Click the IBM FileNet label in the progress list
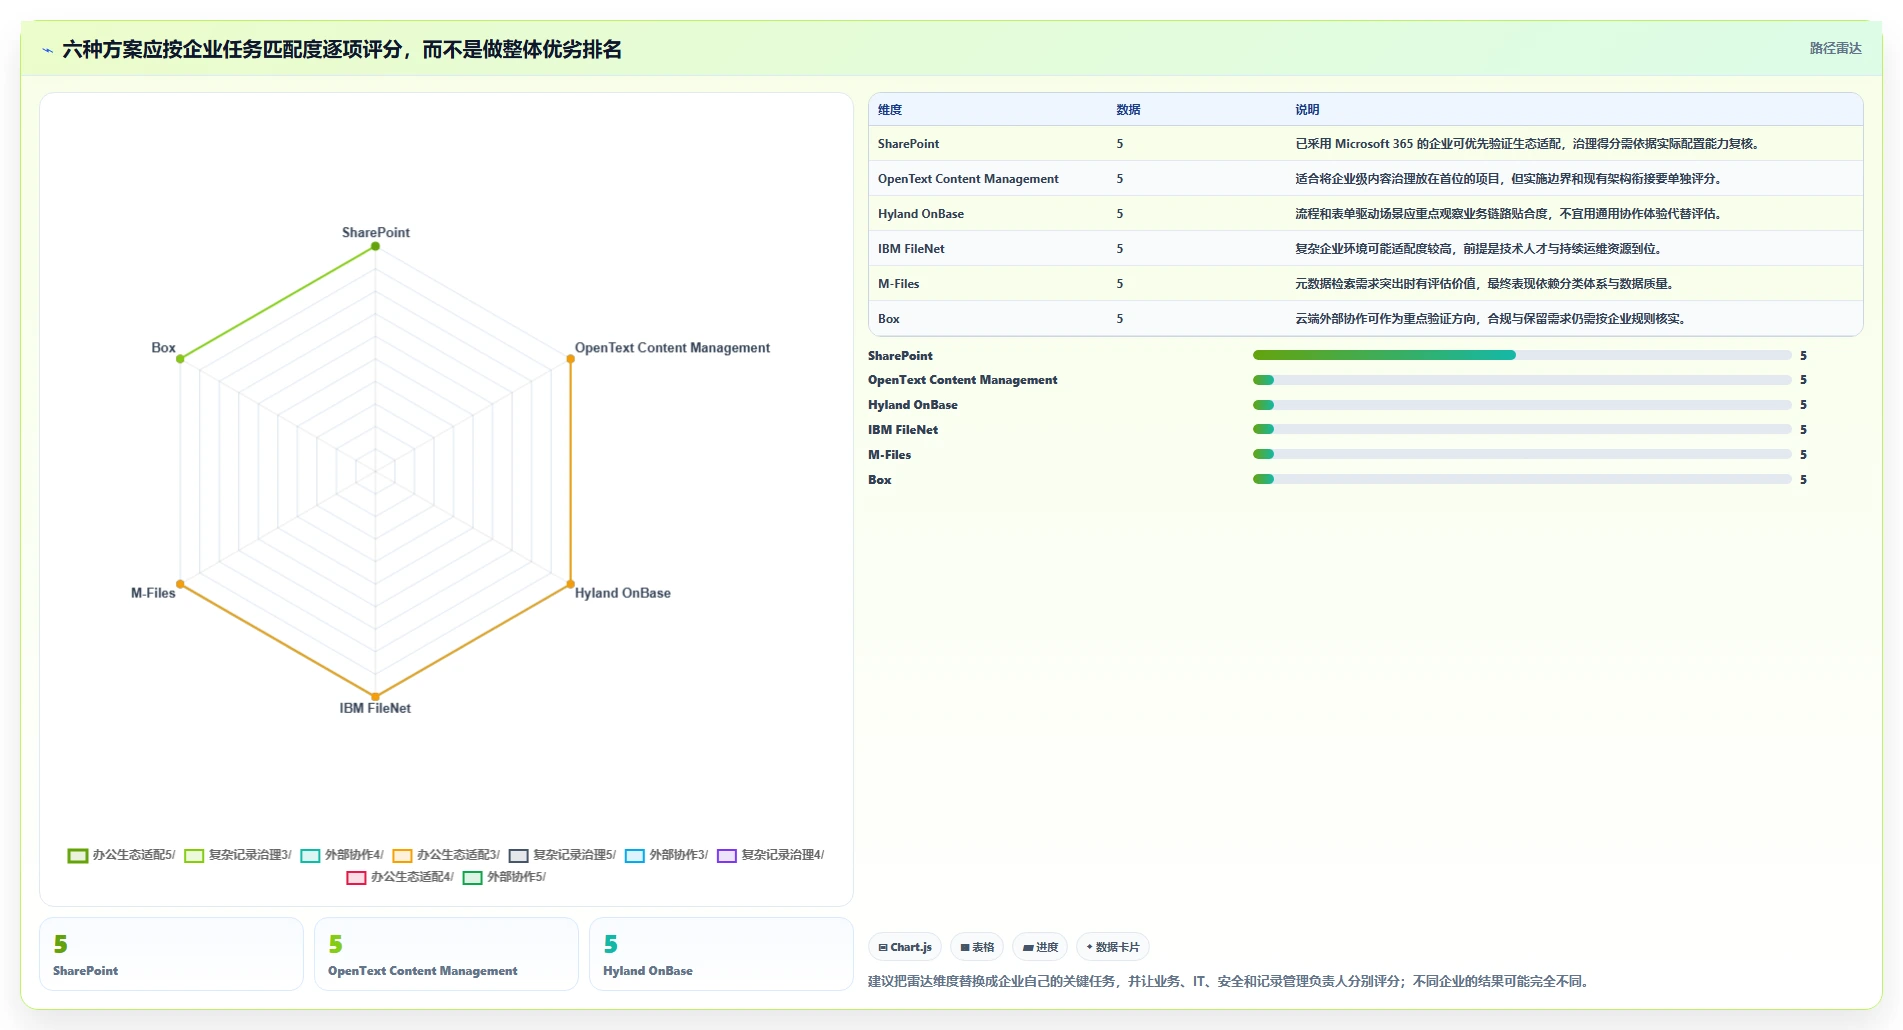1903x1030 pixels. click(903, 430)
